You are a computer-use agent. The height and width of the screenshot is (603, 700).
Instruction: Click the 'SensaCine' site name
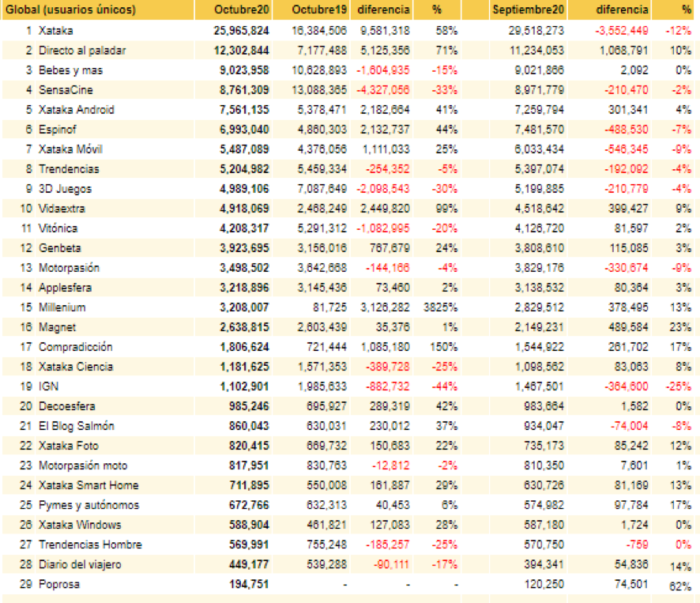point(66,90)
